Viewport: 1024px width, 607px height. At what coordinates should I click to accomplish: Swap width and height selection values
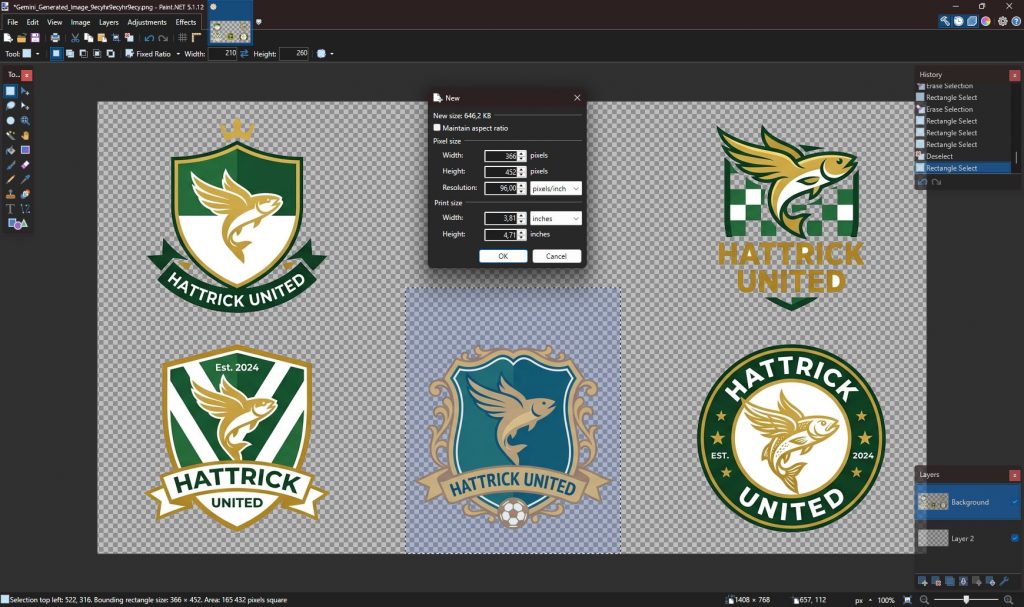(x=244, y=53)
